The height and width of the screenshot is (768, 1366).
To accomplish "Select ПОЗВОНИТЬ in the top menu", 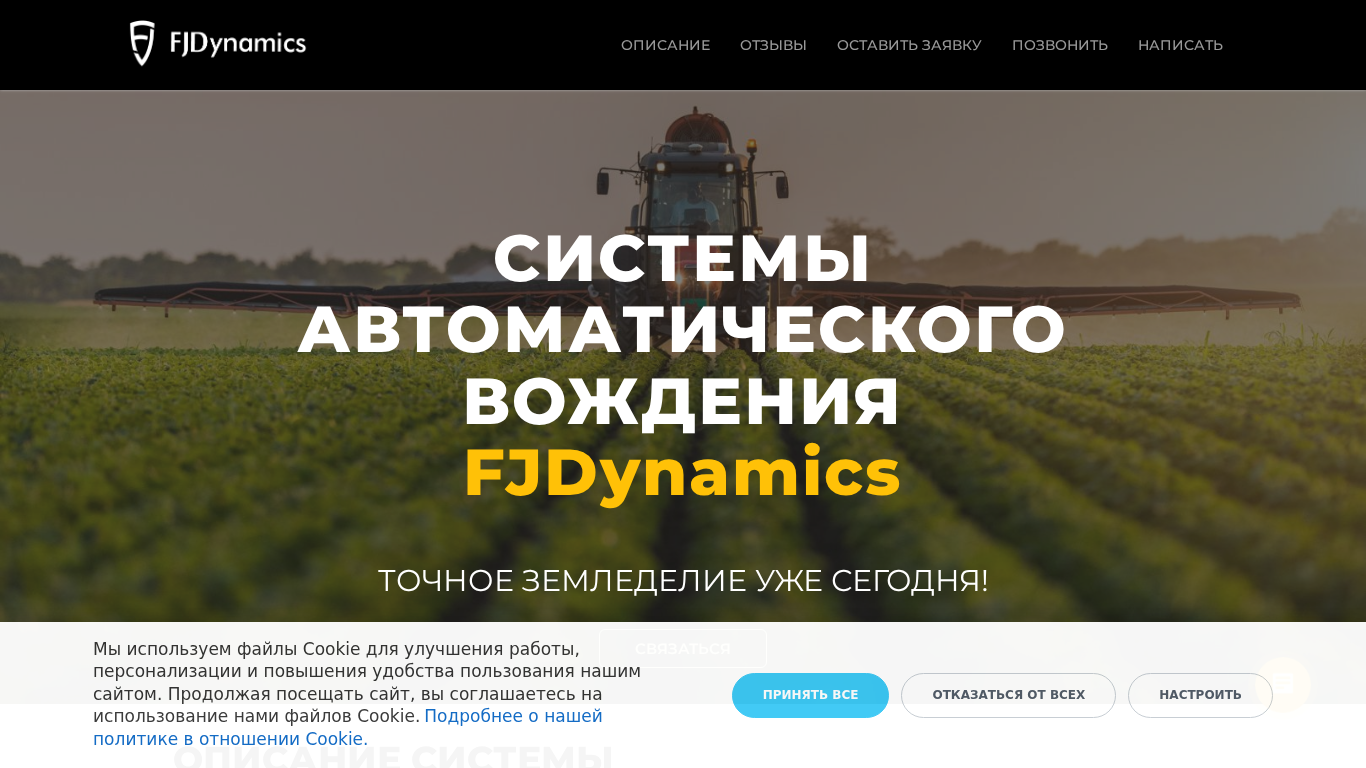I will 1060,45.
